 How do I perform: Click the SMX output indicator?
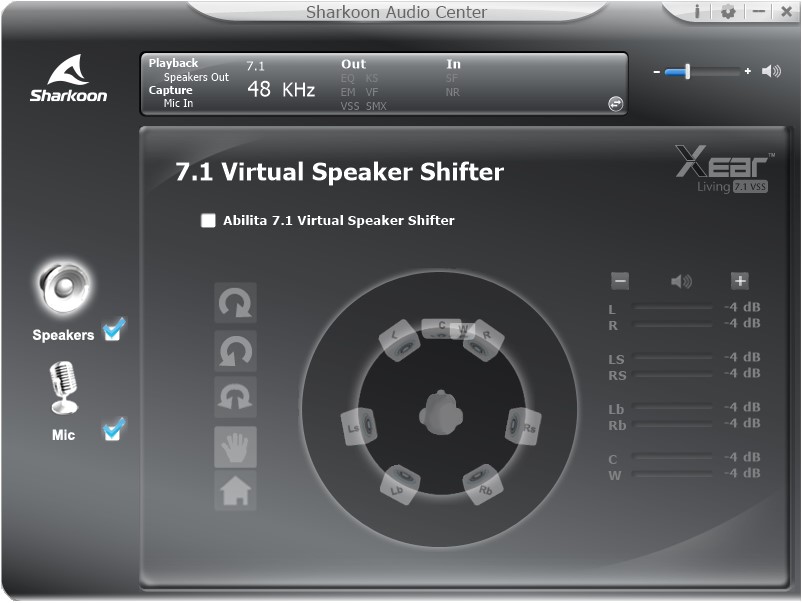(376, 106)
